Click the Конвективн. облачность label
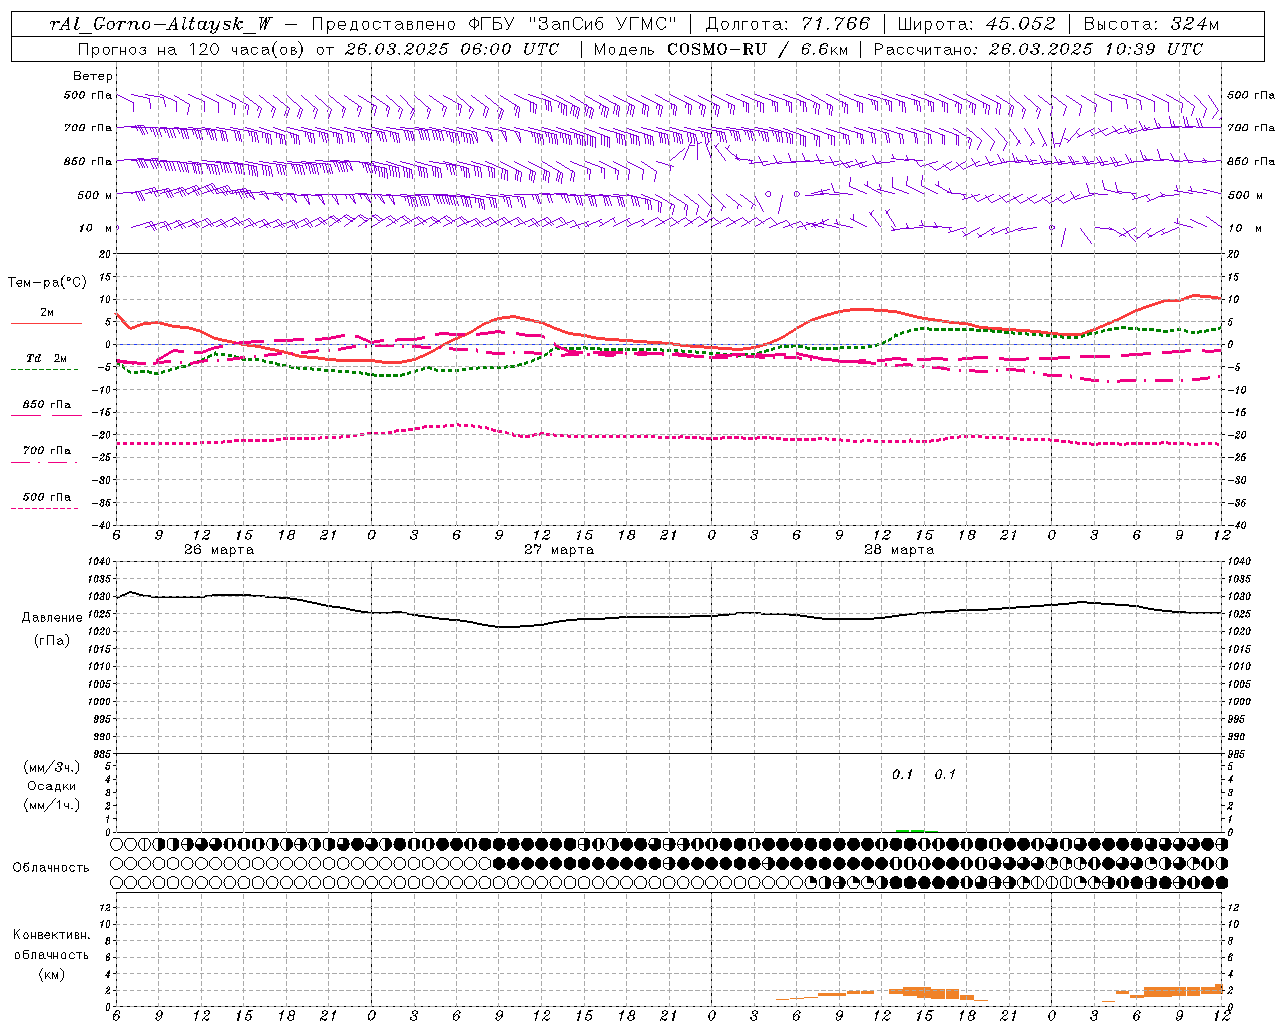This screenshot has height=1024, width=1280. tap(51, 945)
